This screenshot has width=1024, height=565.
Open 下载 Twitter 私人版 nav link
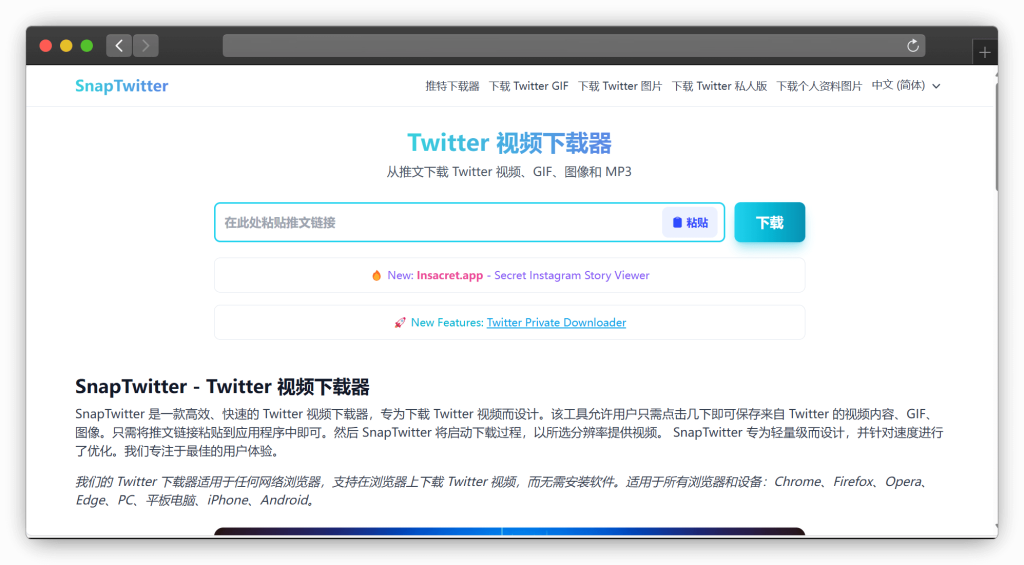(x=719, y=86)
